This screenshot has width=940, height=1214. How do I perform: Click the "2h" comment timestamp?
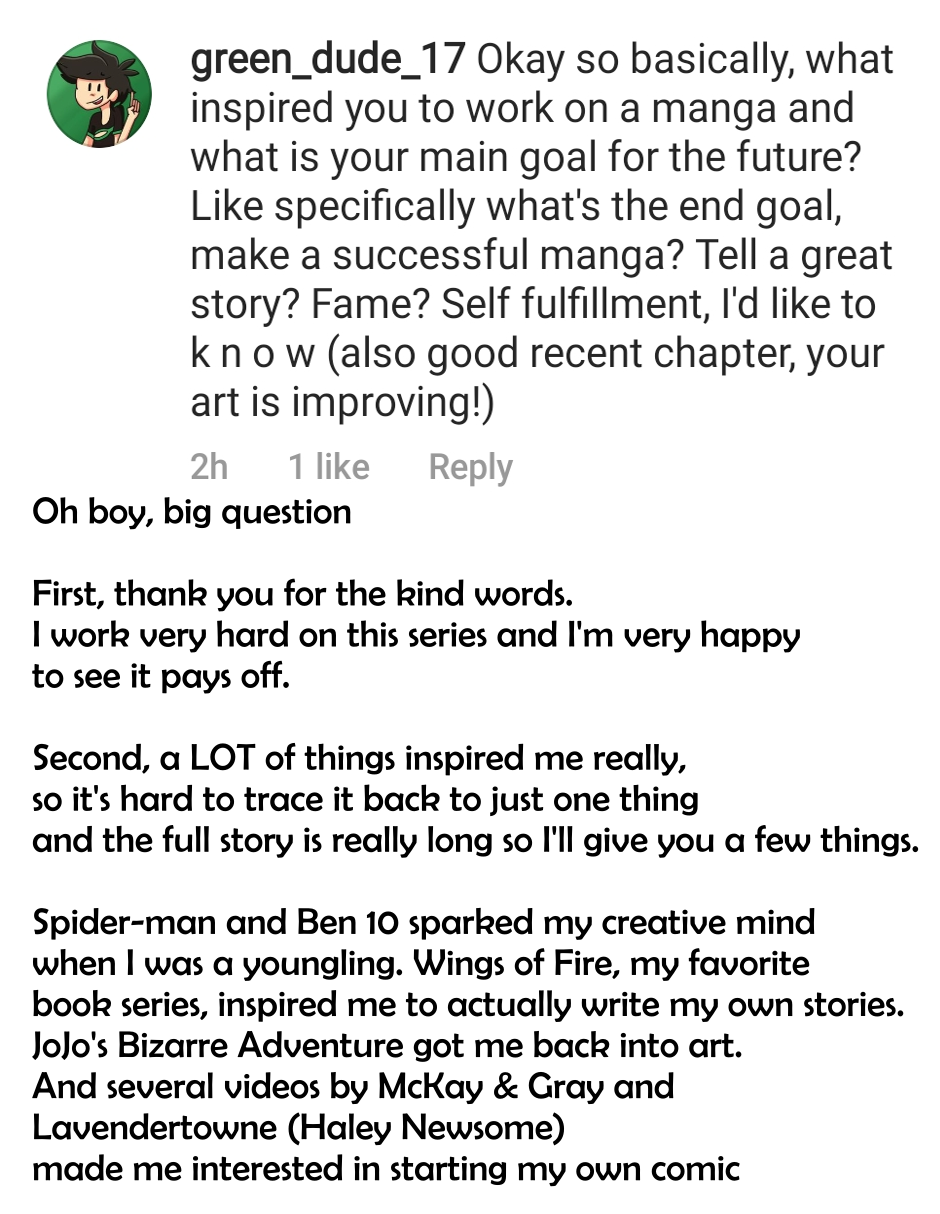coord(209,467)
